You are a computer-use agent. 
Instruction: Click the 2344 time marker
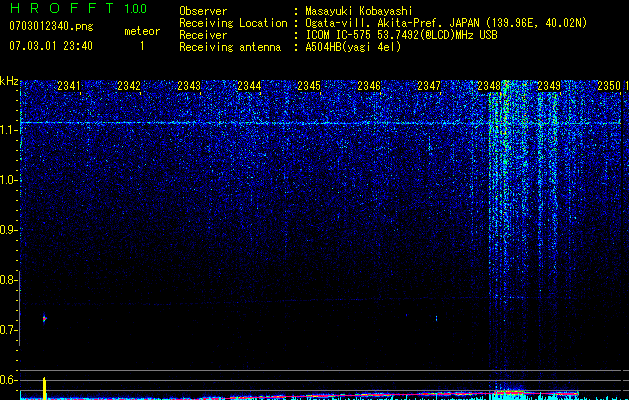pyautogui.click(x=249, y=86)
